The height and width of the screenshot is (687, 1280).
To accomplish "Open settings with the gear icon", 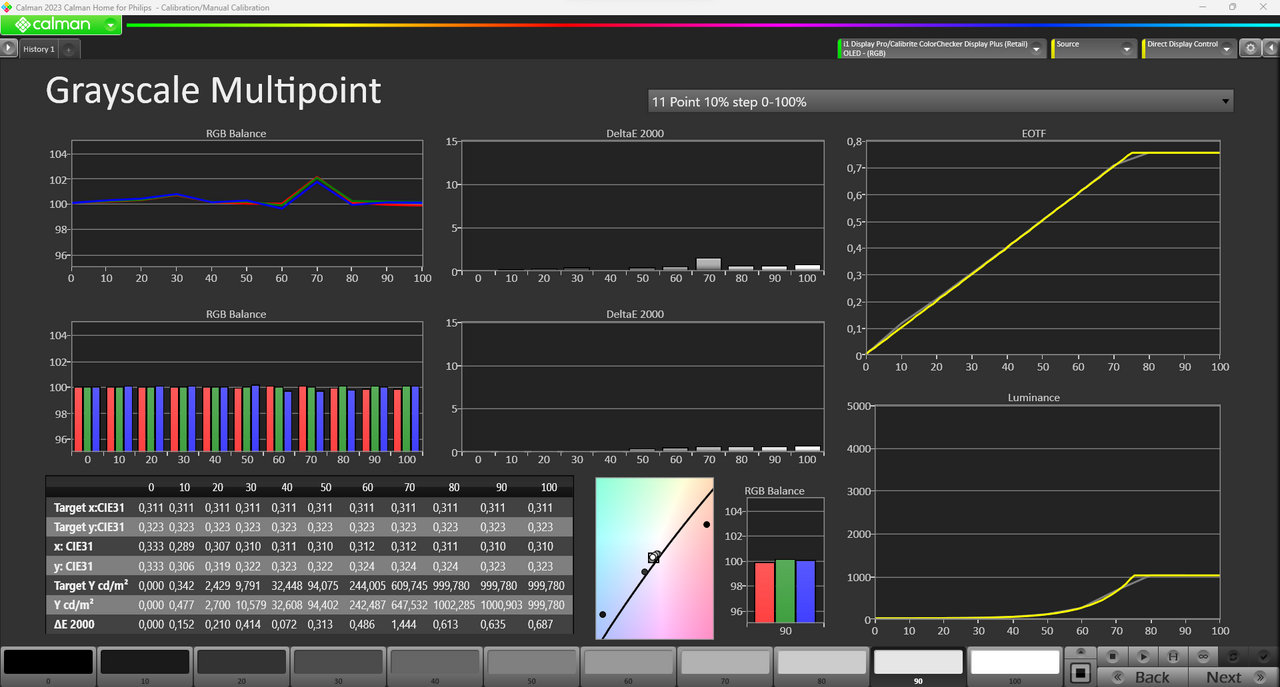I will [x=1250, y=48].
